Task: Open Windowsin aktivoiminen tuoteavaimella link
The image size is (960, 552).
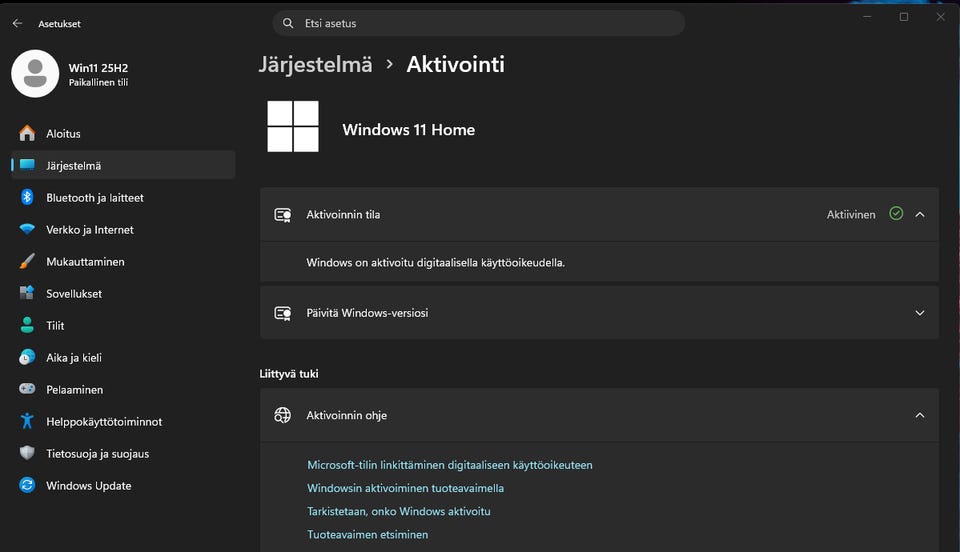Action: click(x=405, y=488)
